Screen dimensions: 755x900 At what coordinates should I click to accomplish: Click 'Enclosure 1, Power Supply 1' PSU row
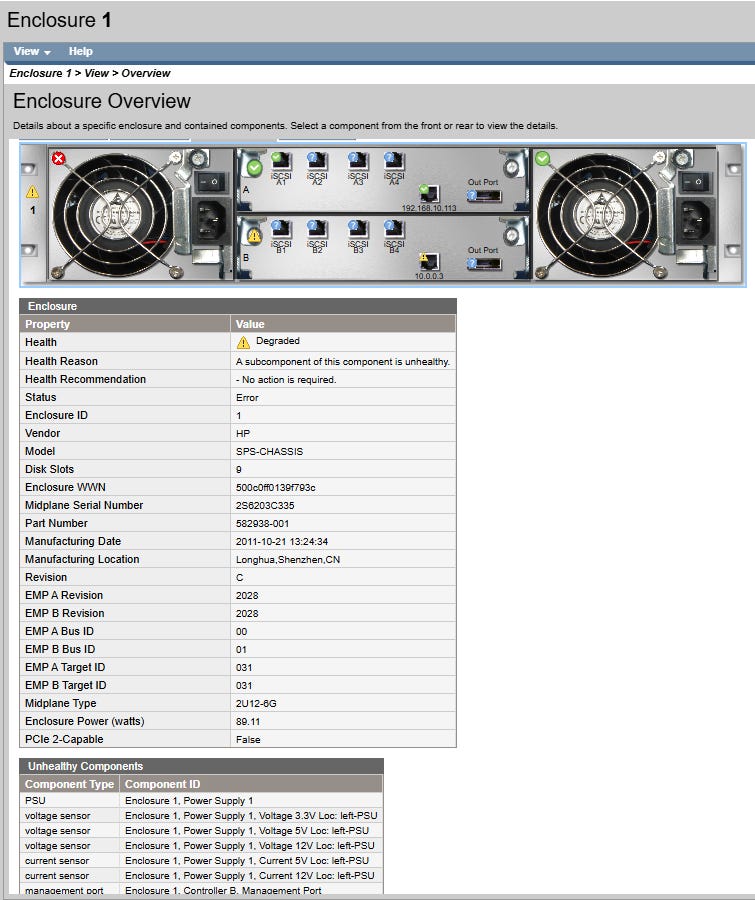[201, 801]
